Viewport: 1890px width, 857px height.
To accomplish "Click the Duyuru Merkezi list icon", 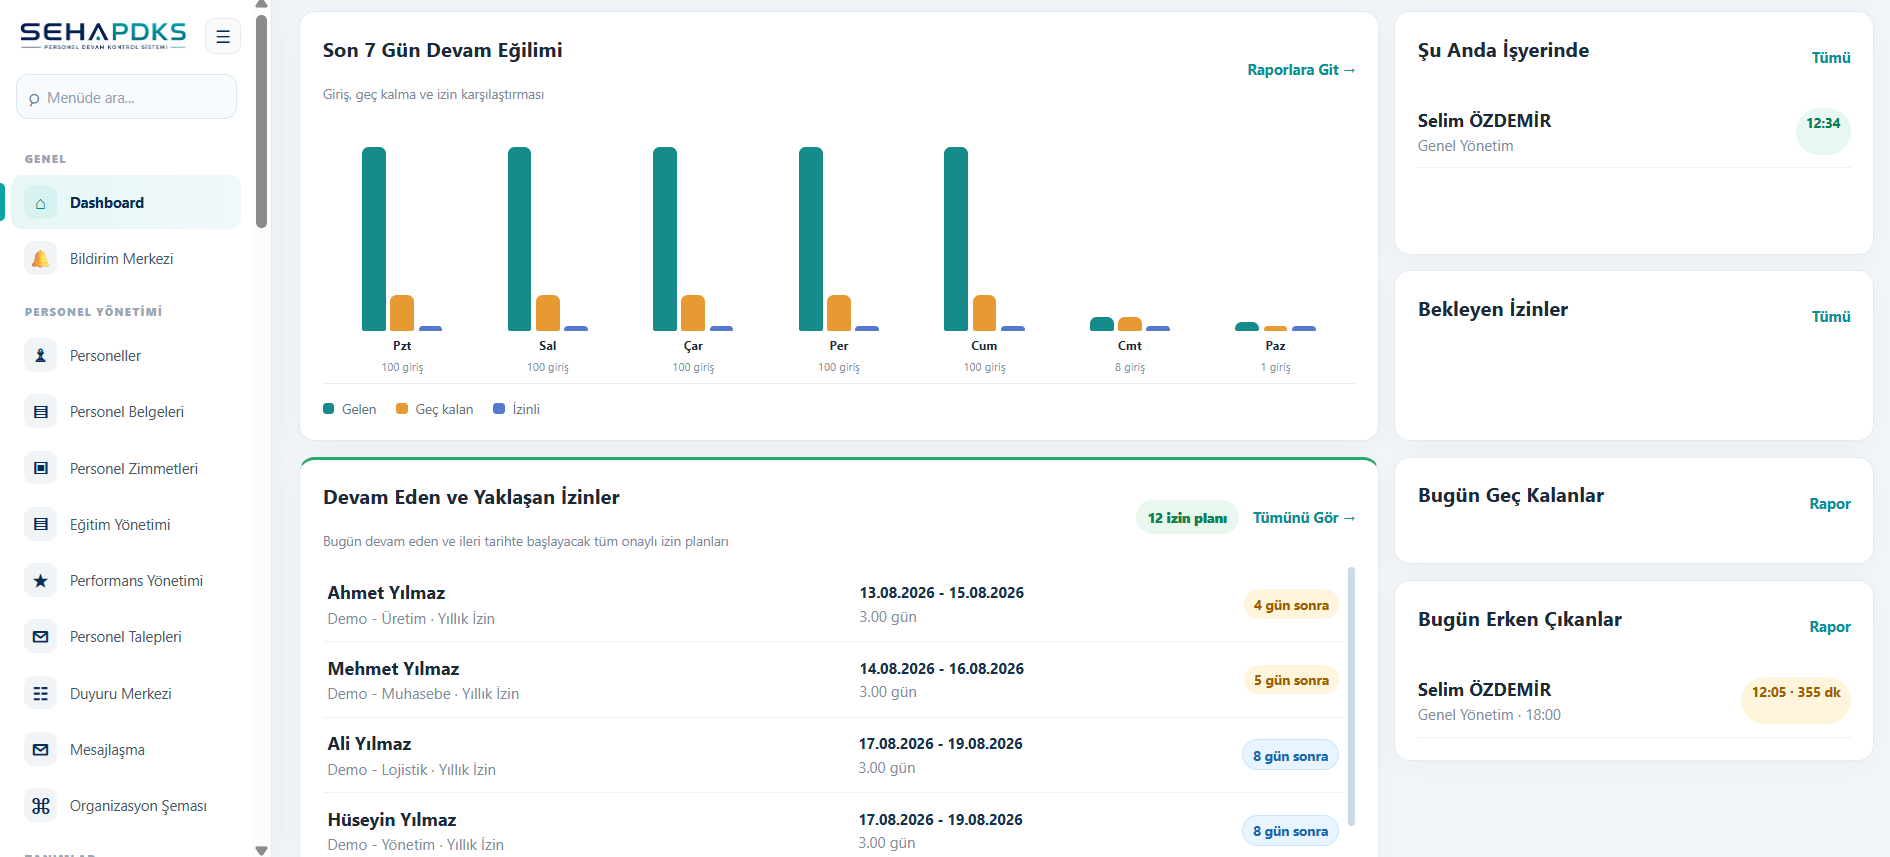I will [x=40, y=693].
